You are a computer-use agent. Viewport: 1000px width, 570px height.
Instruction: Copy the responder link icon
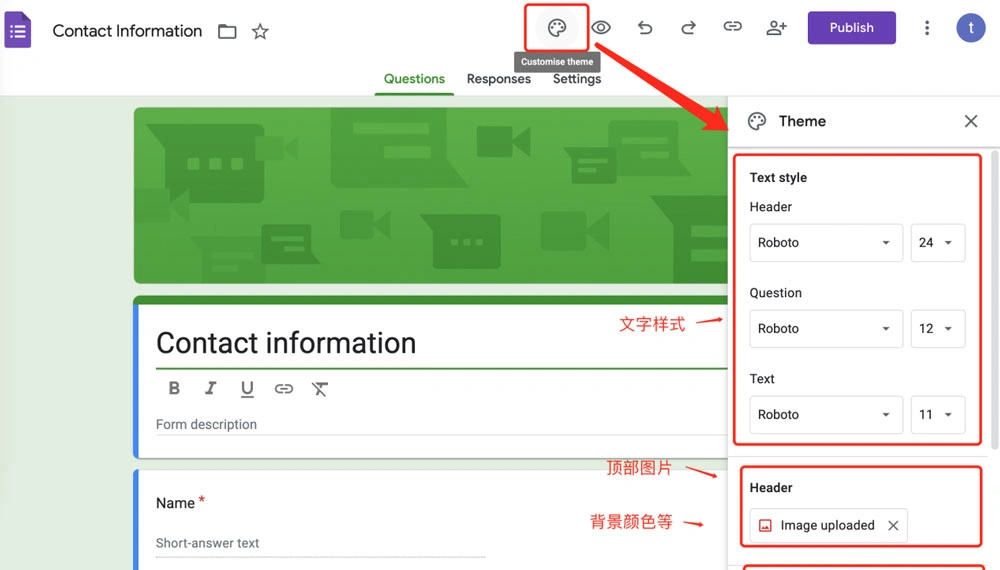click(x=733, y=28)
